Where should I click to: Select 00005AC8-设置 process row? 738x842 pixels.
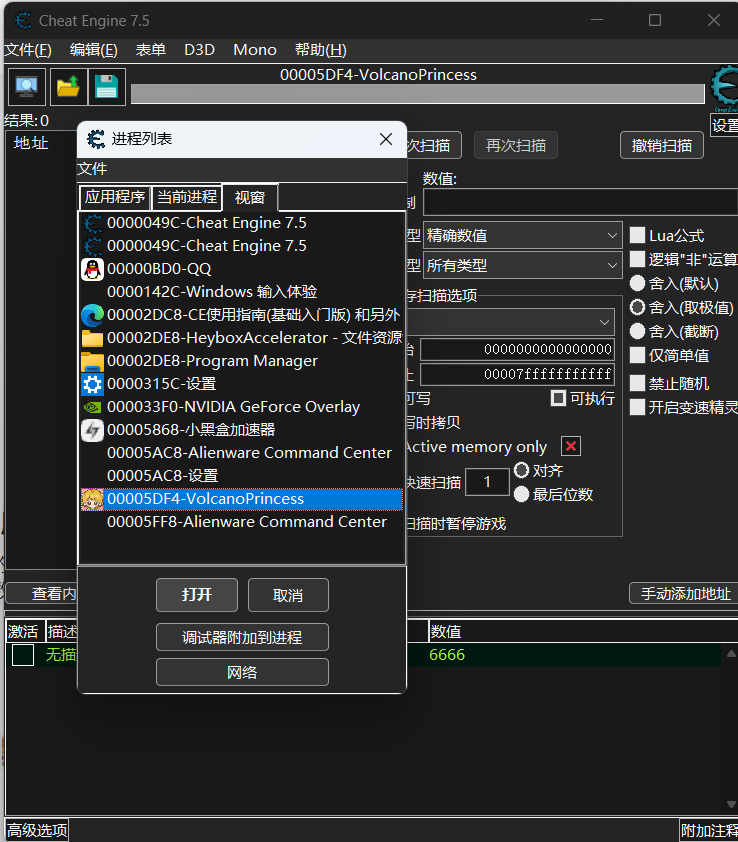(x=241, y=476)
